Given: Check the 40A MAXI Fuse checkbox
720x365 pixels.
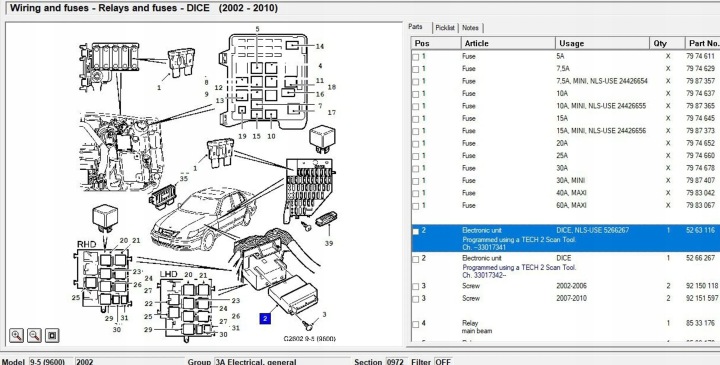Looking at the screenshot, I should point(416,193).
